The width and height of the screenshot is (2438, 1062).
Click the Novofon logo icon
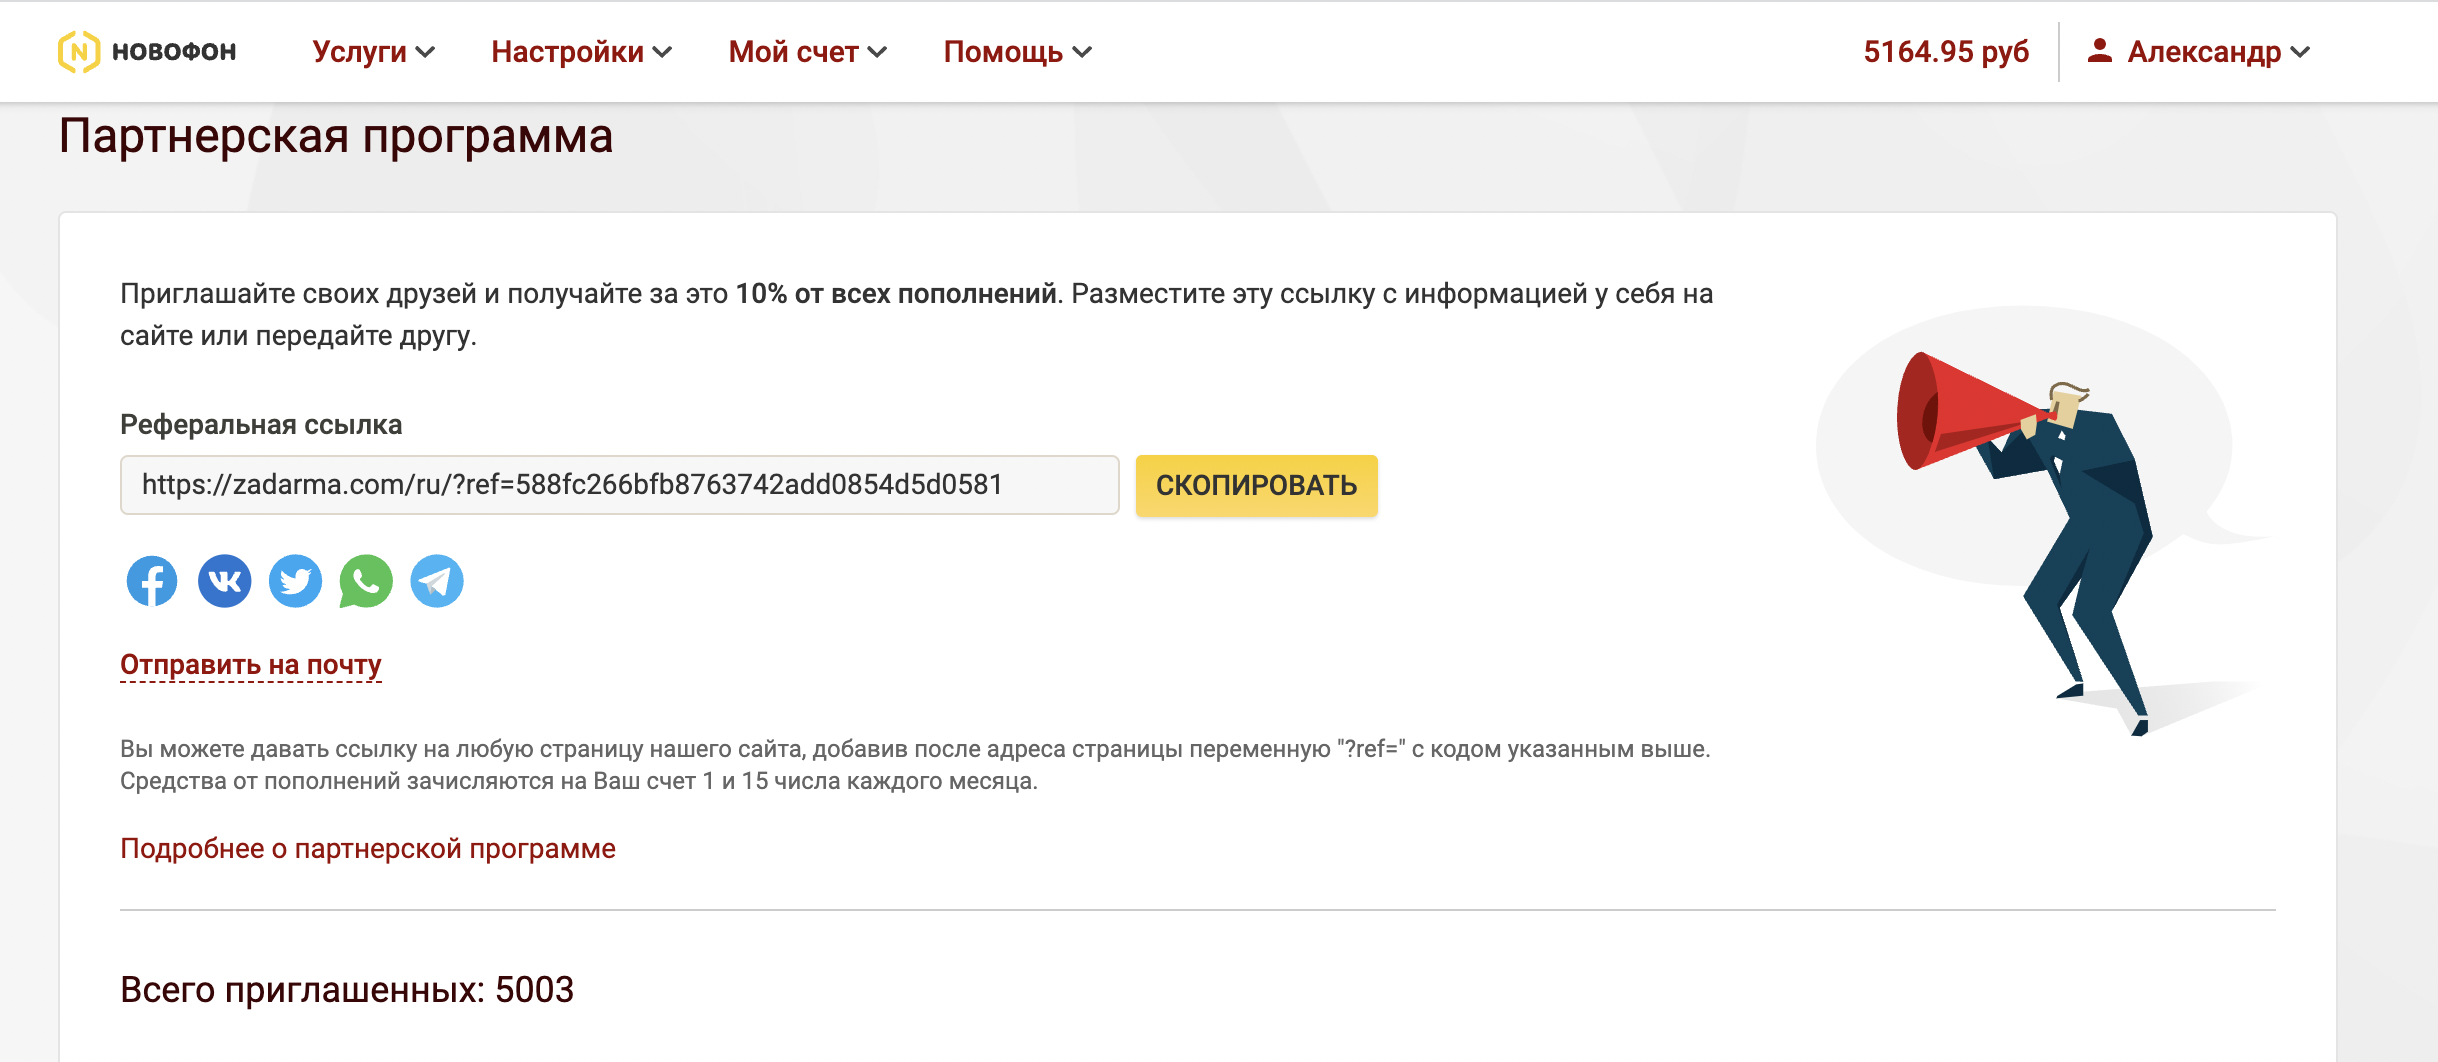pos(78,52)
